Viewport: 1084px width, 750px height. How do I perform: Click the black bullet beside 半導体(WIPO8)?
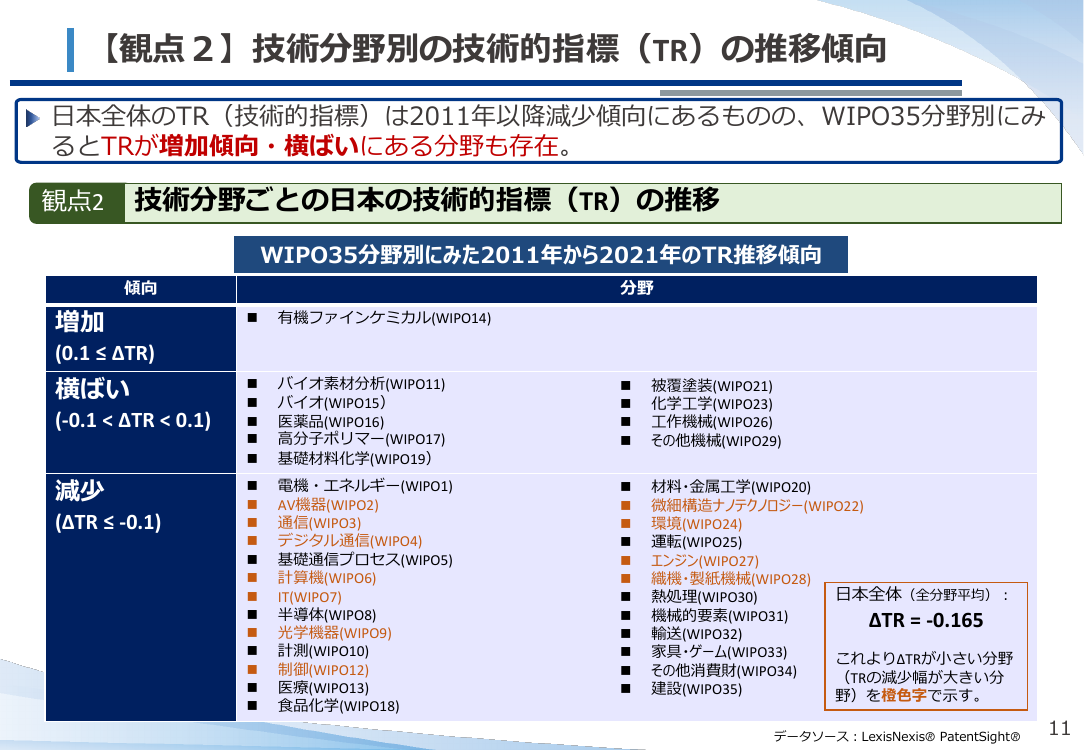pos(252,615)
